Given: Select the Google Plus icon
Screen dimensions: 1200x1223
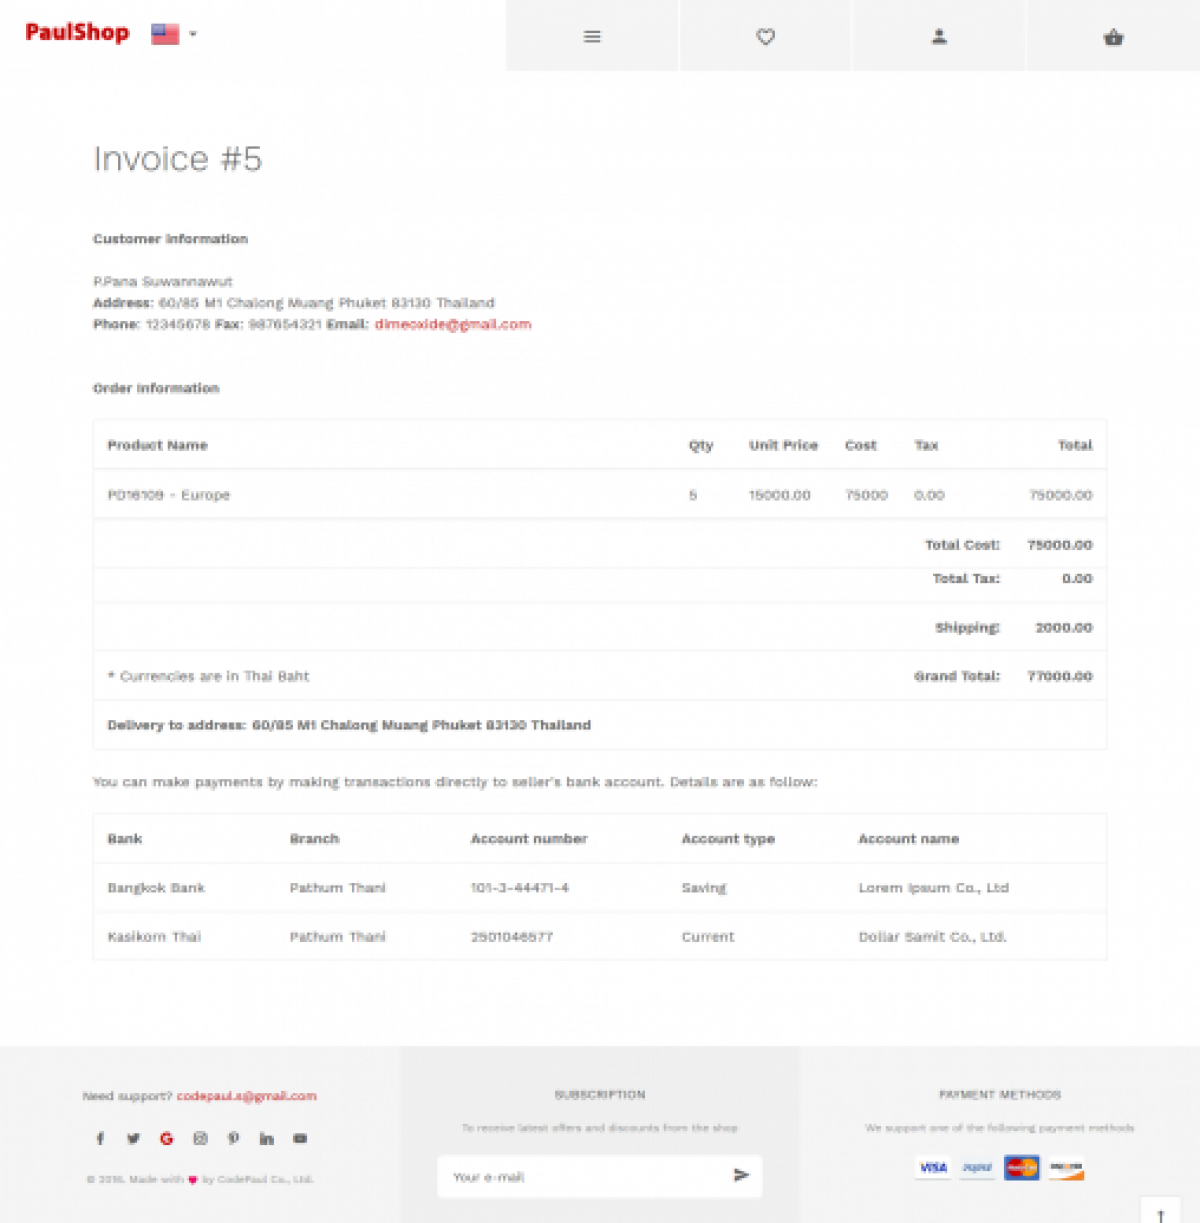Looking at the screenshot, I should click(166, 1138).
